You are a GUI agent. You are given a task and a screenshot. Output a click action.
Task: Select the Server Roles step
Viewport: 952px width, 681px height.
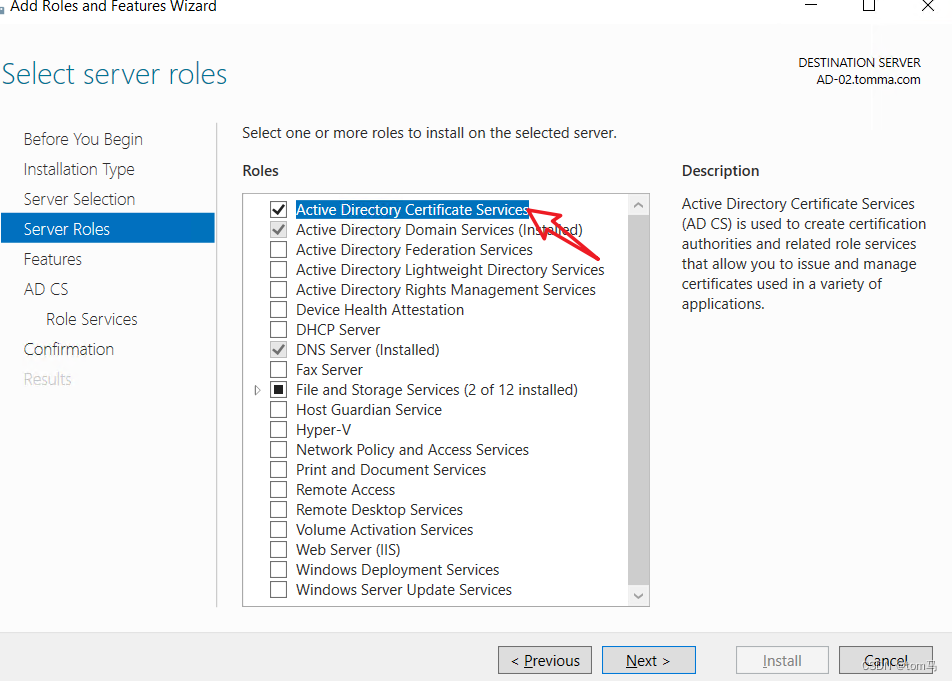pos(108,228)
